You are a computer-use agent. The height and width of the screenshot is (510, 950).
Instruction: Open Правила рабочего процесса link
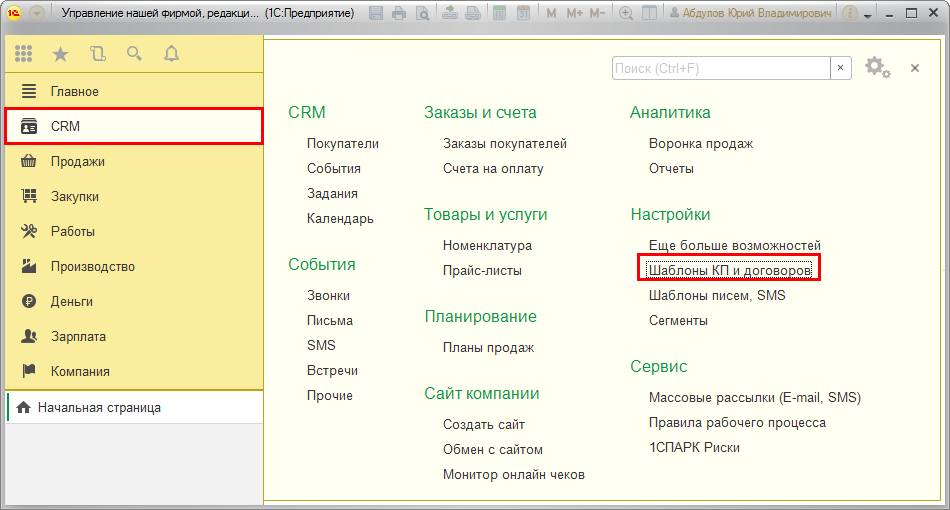[737, 423]
